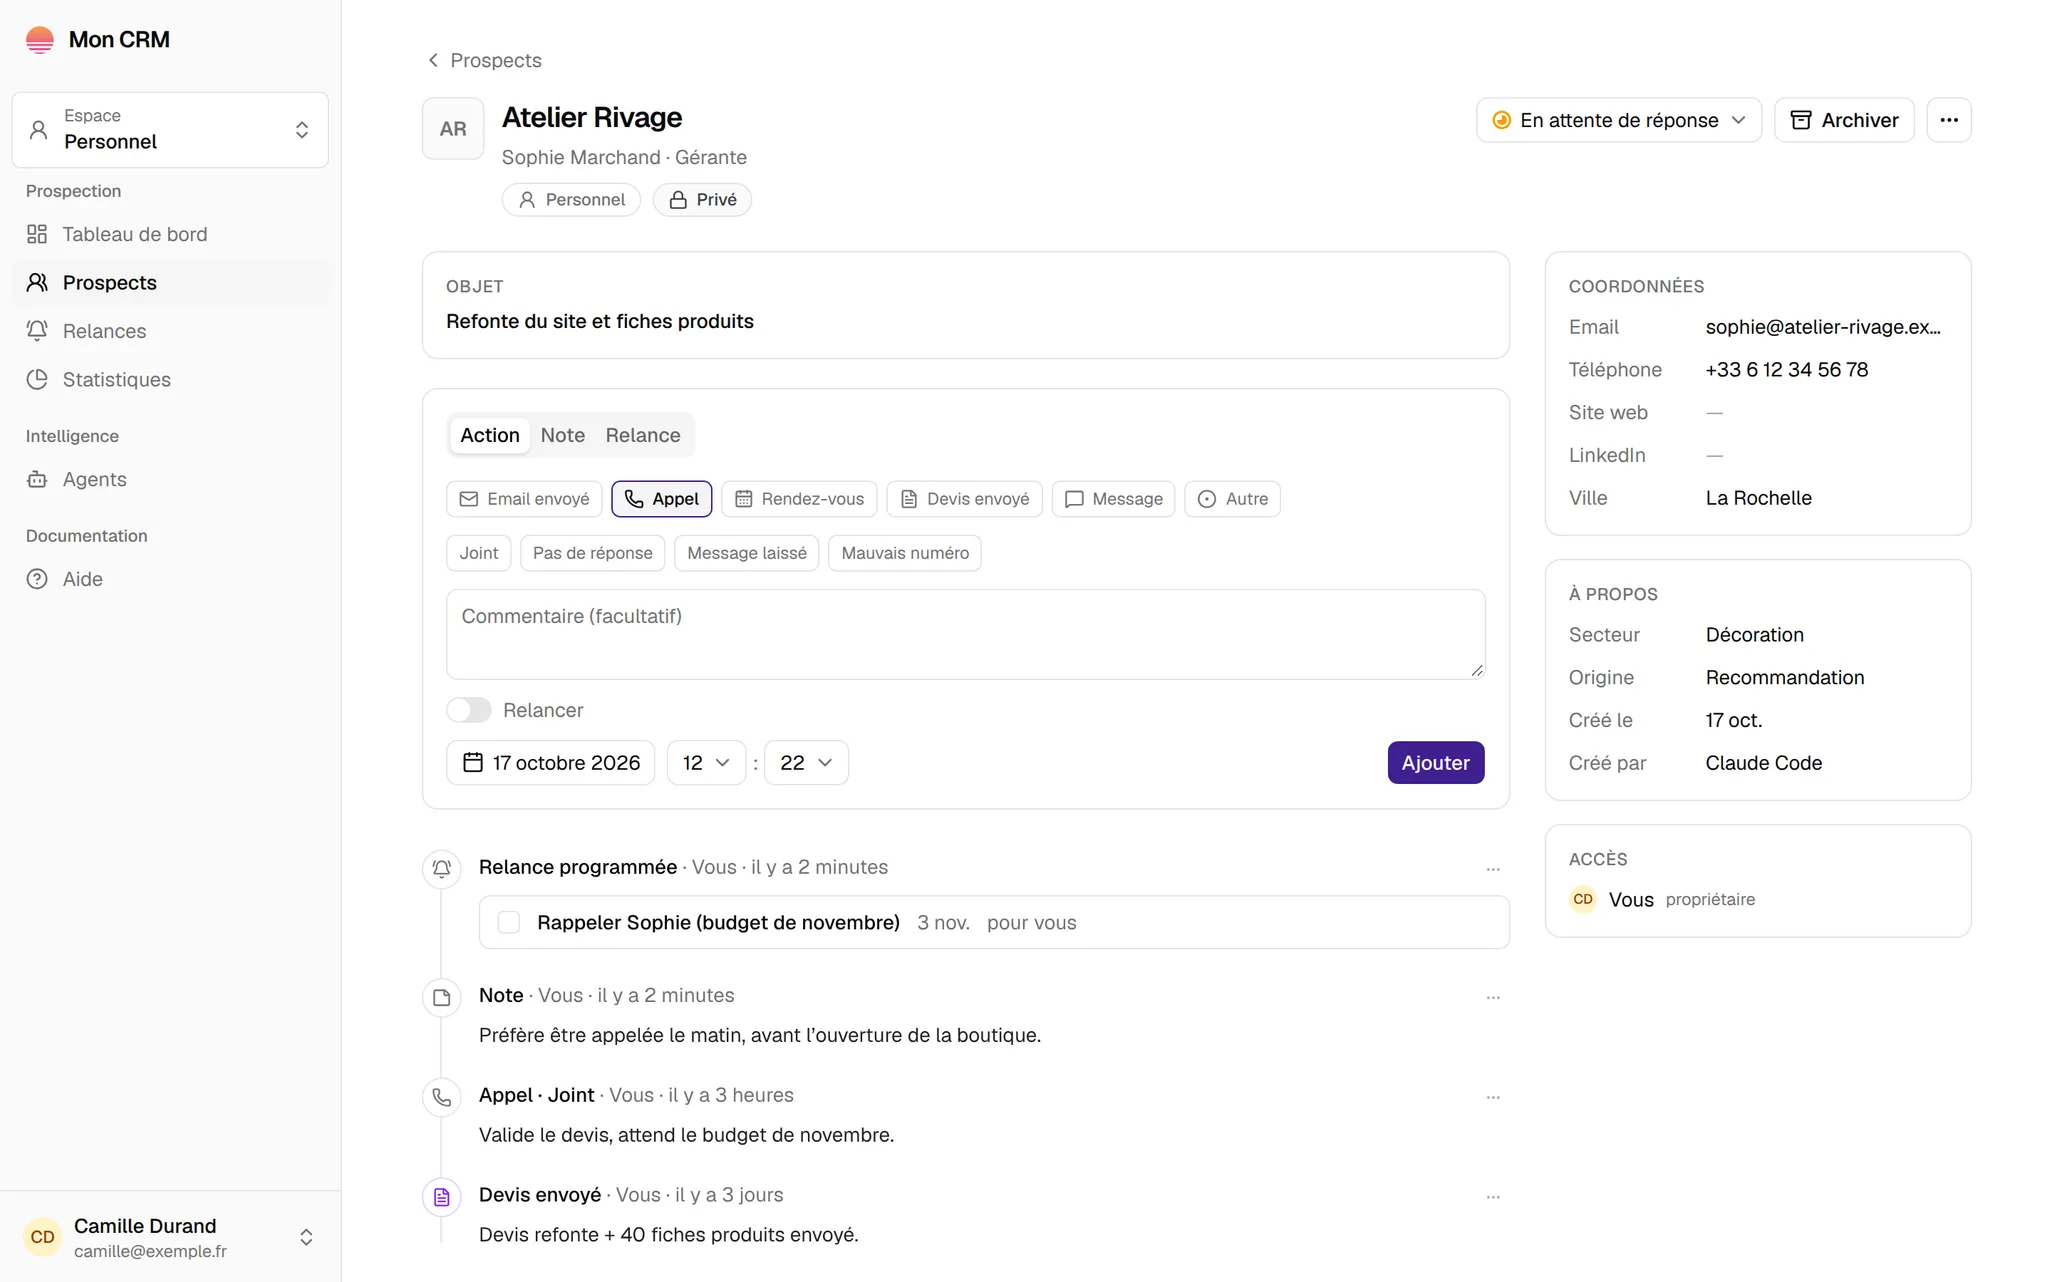Click the Archiver button

click(x=1844, y=120)
